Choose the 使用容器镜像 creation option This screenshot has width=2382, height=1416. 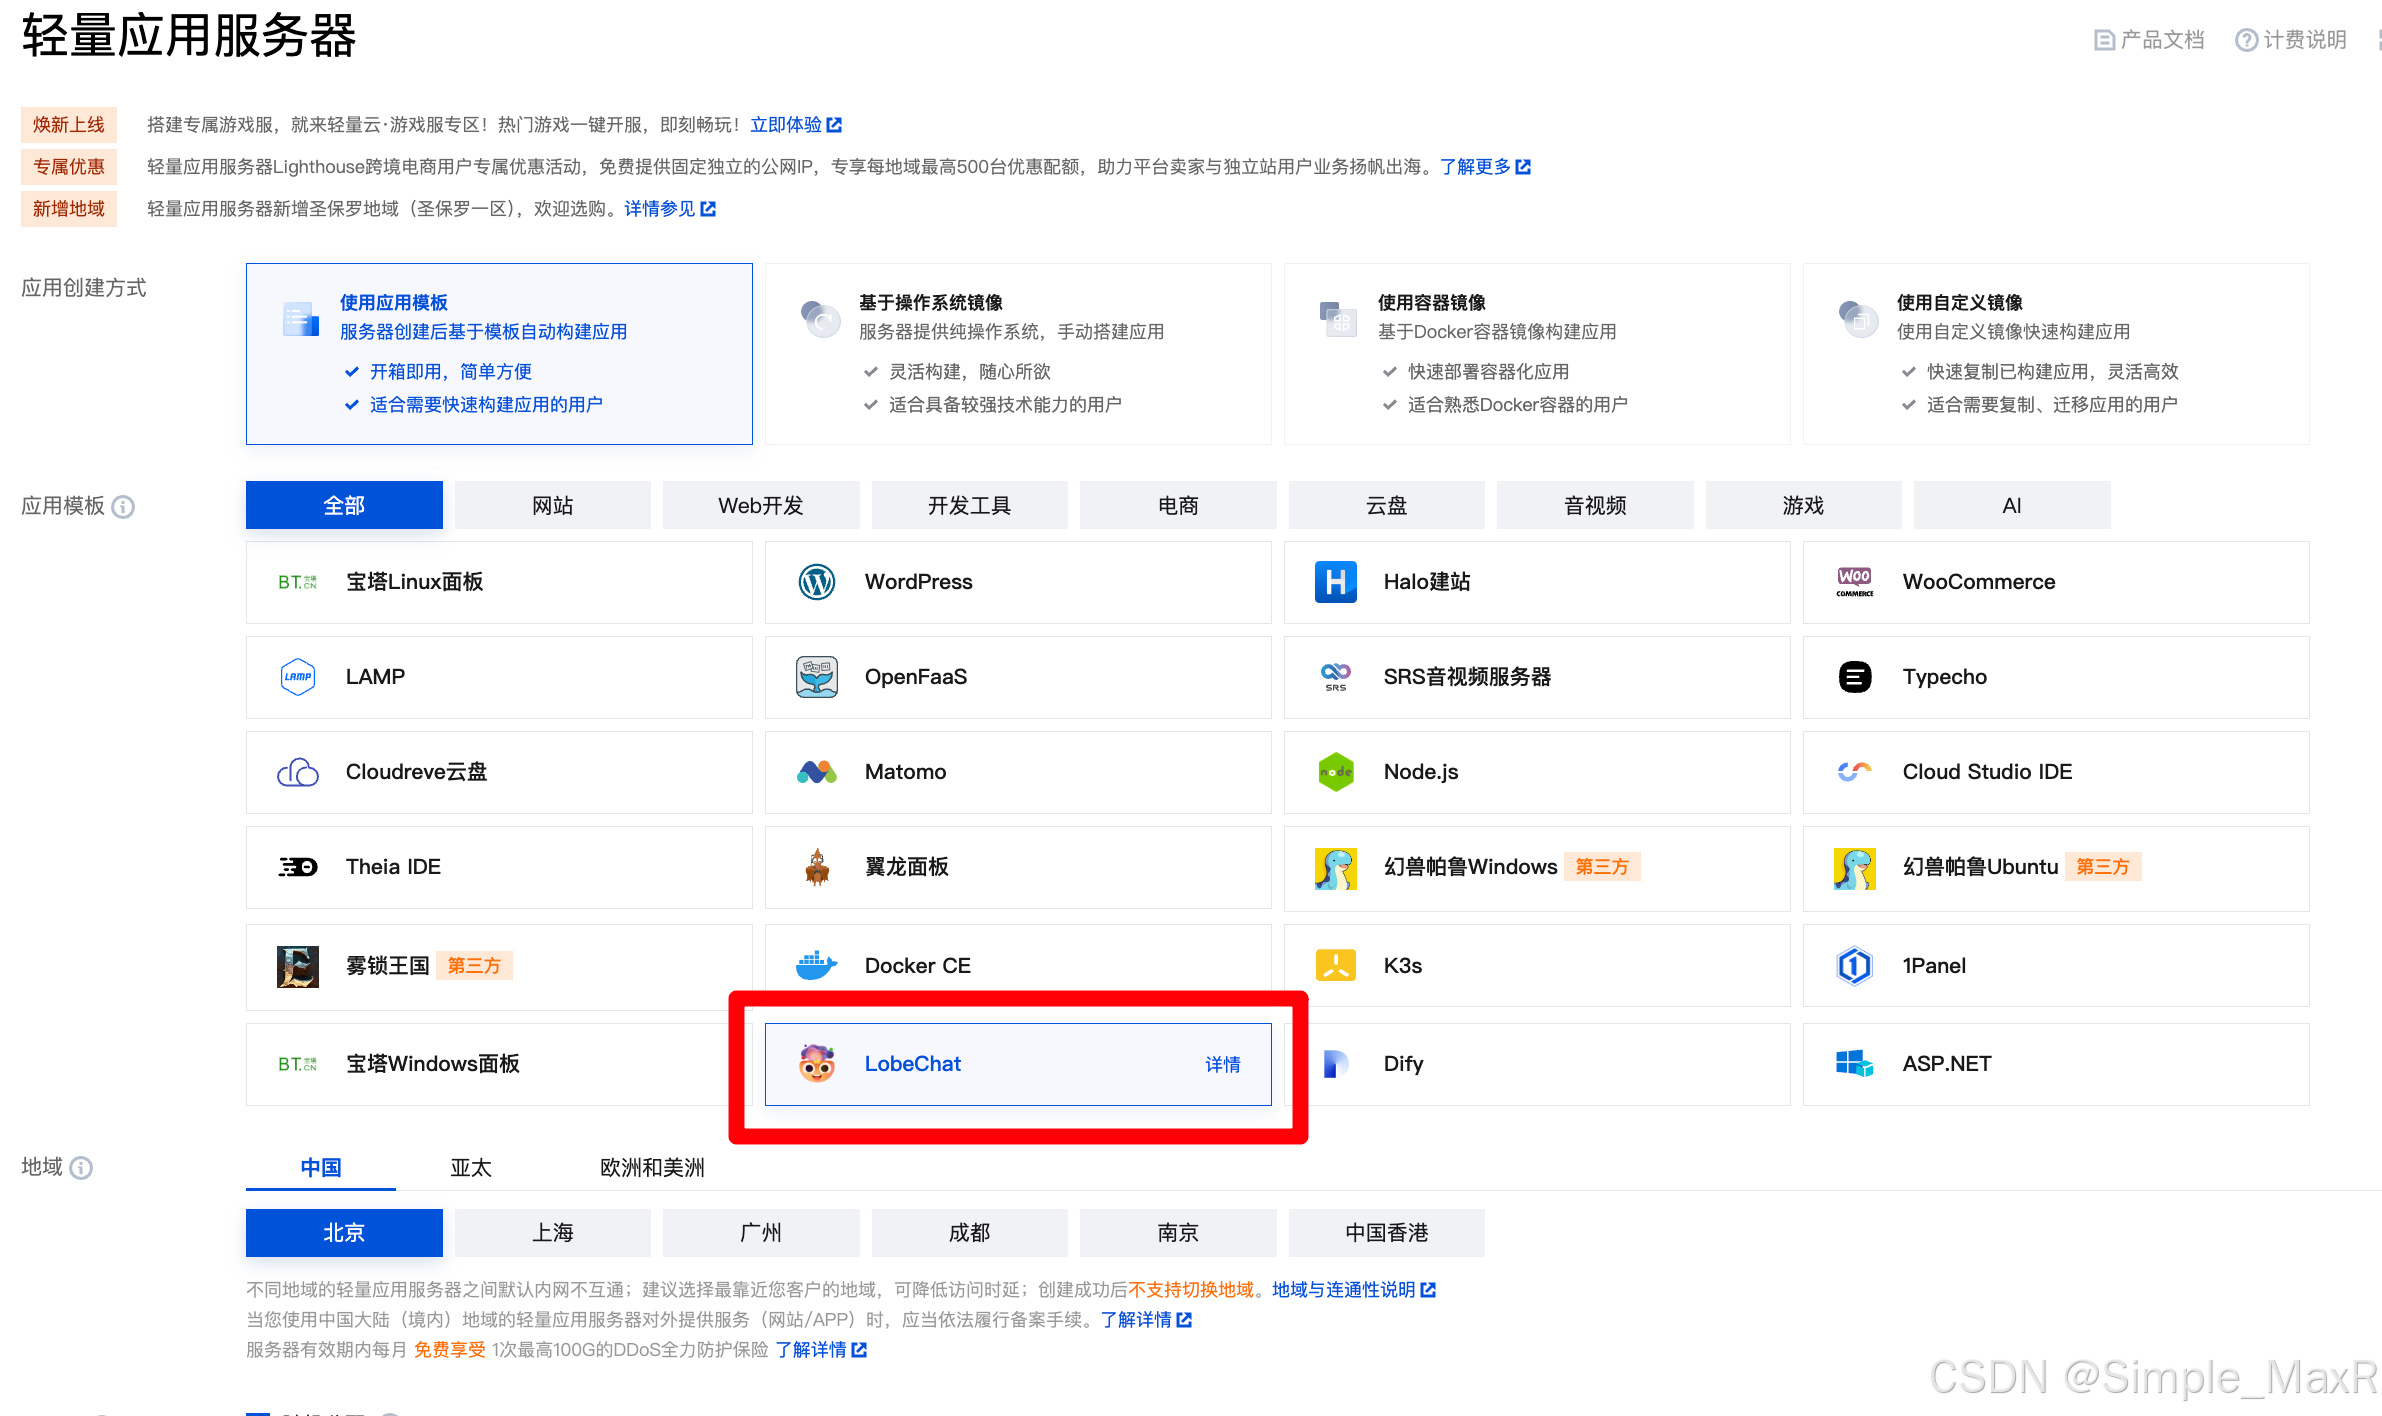tap(1536, 354)
